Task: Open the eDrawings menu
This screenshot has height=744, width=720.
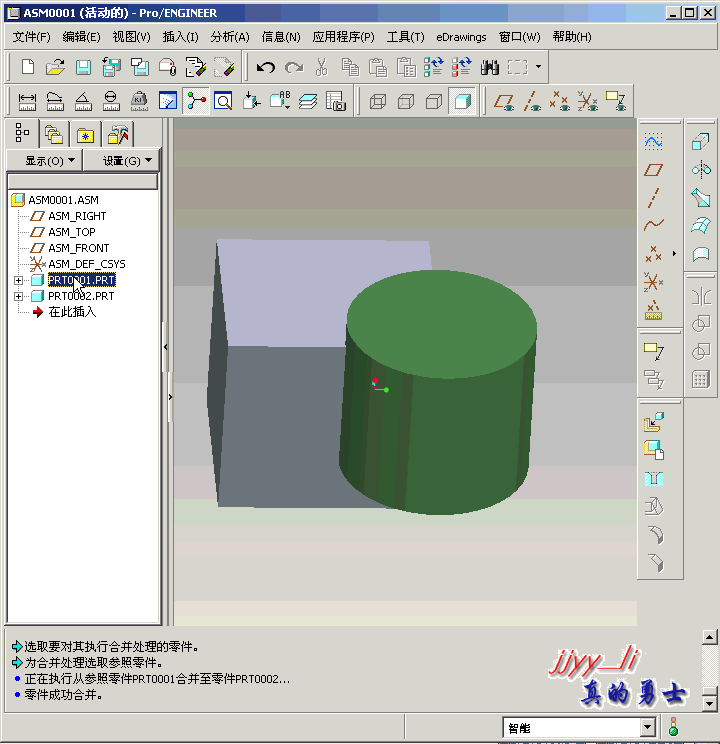Action: click(x=461, y=37)
